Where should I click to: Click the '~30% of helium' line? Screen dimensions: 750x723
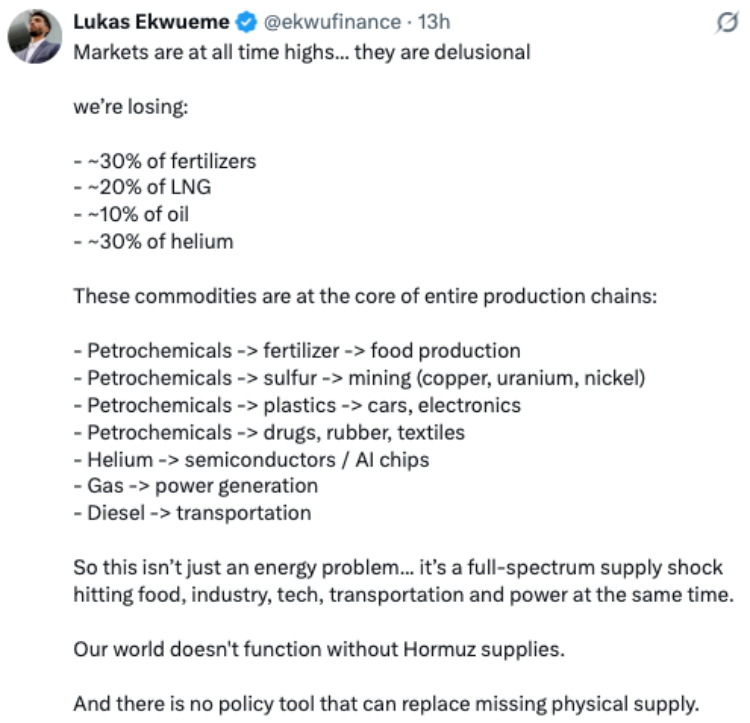[154, 241]
